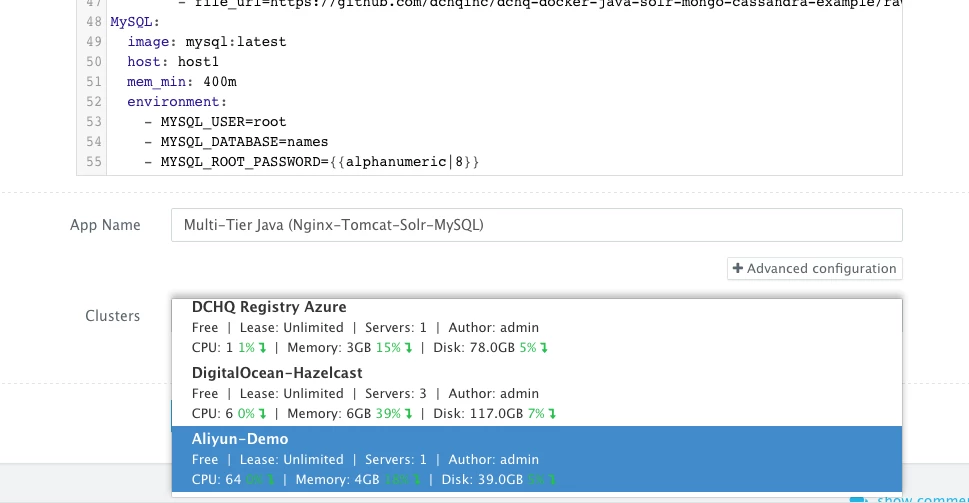The image size is (969, 503).
Task: Click line number 55 in gutter
Action: tap(94, 162)
